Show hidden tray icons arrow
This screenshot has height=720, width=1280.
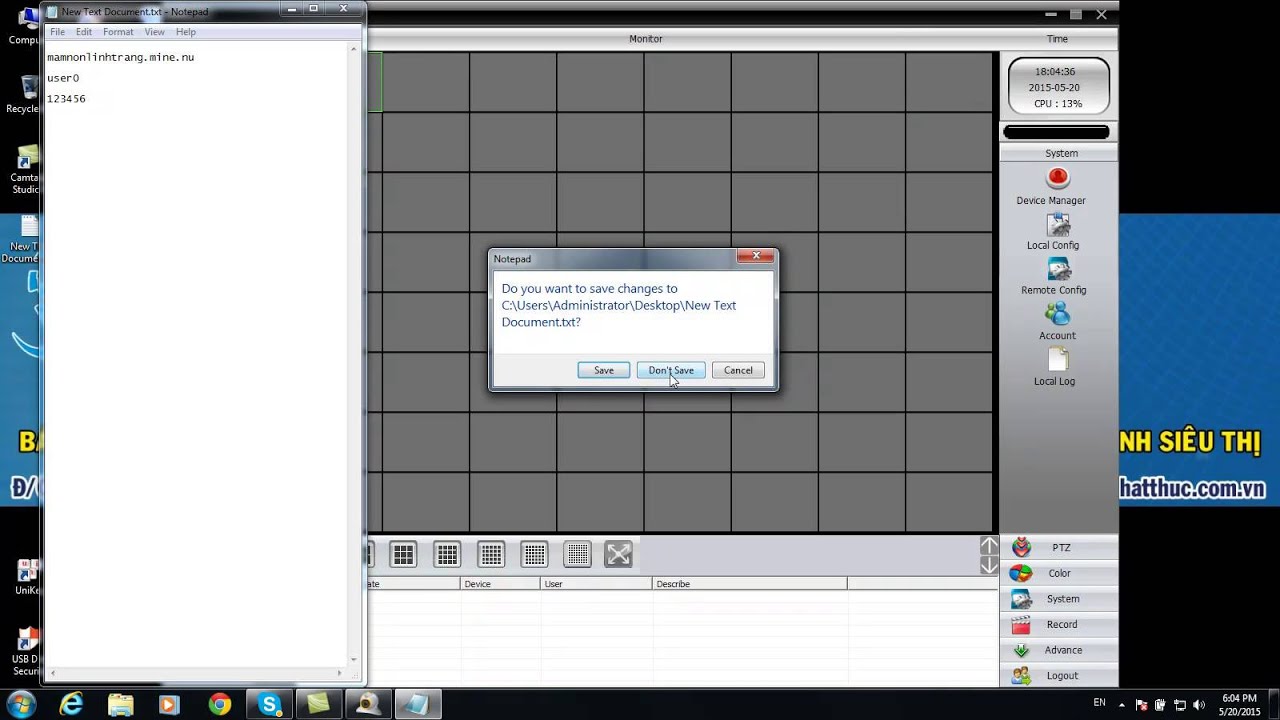click(1124, 705)
